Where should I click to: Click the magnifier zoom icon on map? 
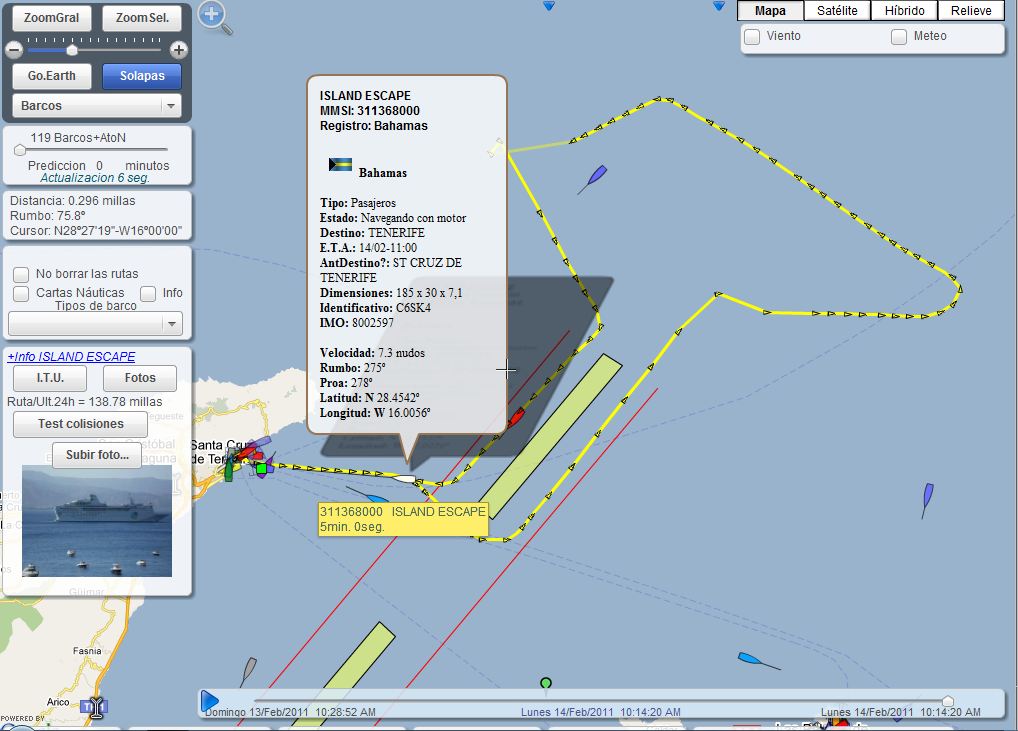(x=216, y=18)
